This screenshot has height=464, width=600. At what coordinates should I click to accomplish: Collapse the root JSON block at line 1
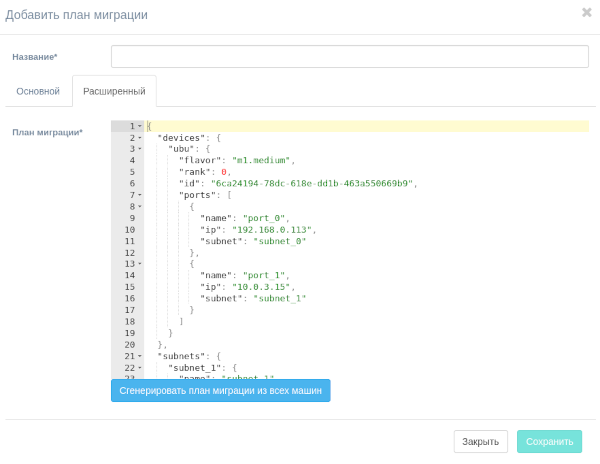pos(140,126)
